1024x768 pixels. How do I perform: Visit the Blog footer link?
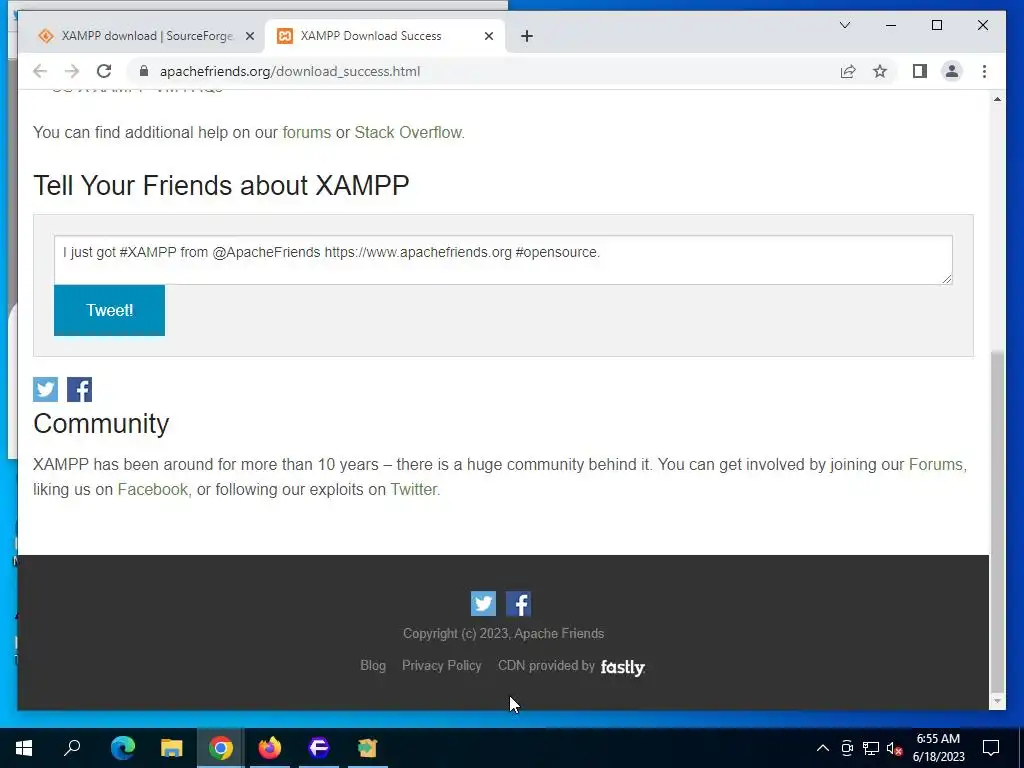pos(373,665)
